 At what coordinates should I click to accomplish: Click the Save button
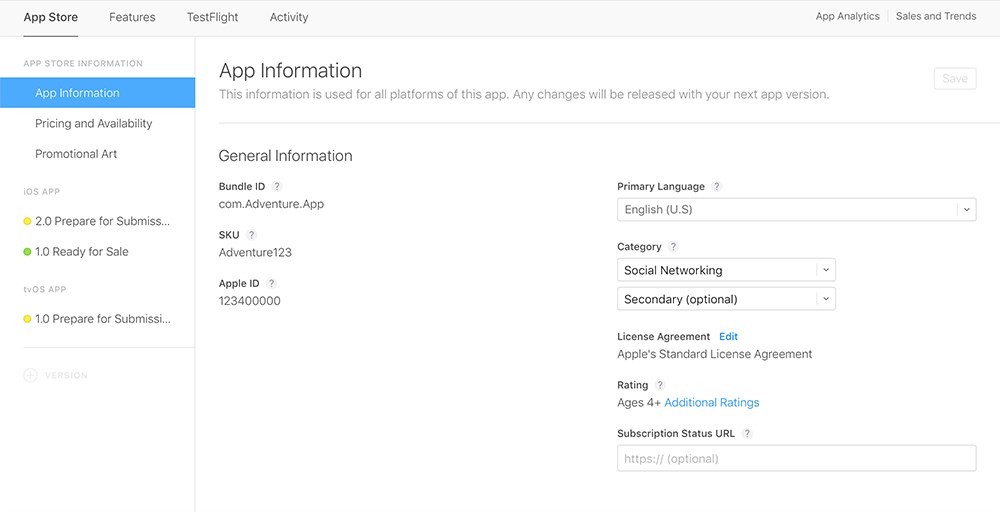coord(955,78)
